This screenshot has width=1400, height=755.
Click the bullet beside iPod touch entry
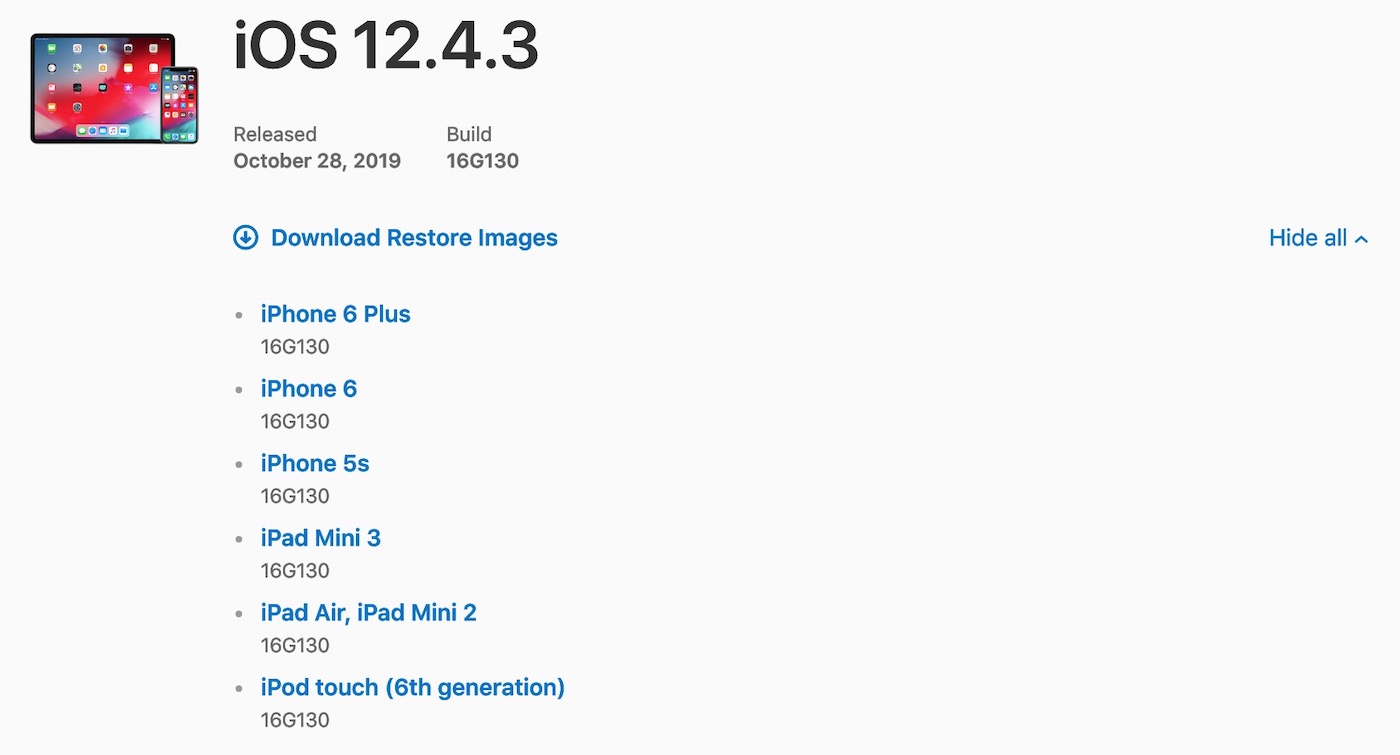tap(239, 688)
